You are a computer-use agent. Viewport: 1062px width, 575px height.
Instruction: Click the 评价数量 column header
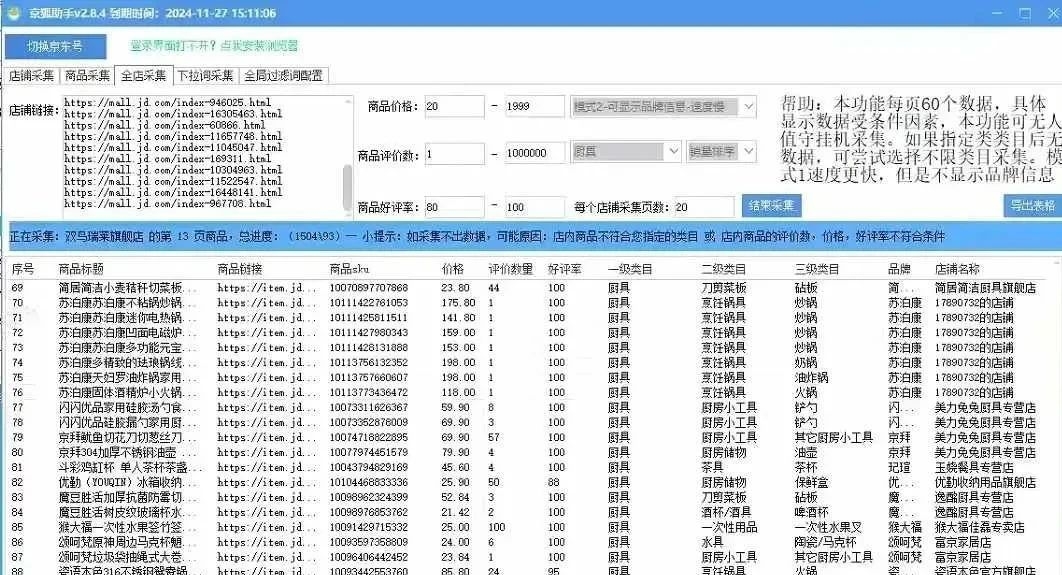509,269
